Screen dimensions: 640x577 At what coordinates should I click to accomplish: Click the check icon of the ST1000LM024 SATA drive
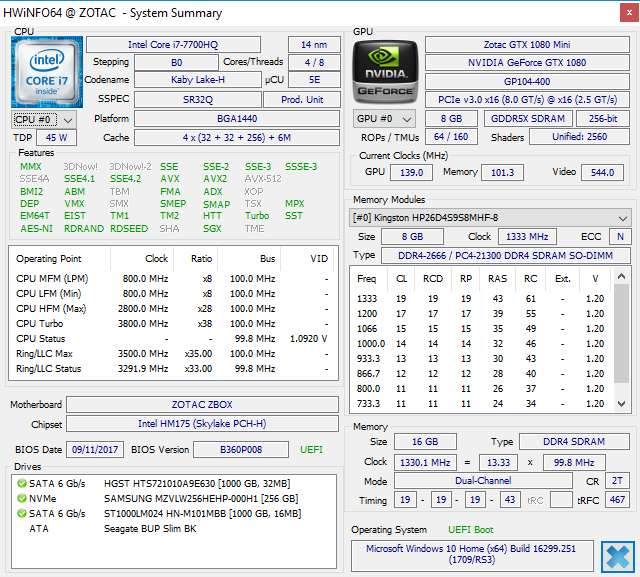(x=22, y=513)
